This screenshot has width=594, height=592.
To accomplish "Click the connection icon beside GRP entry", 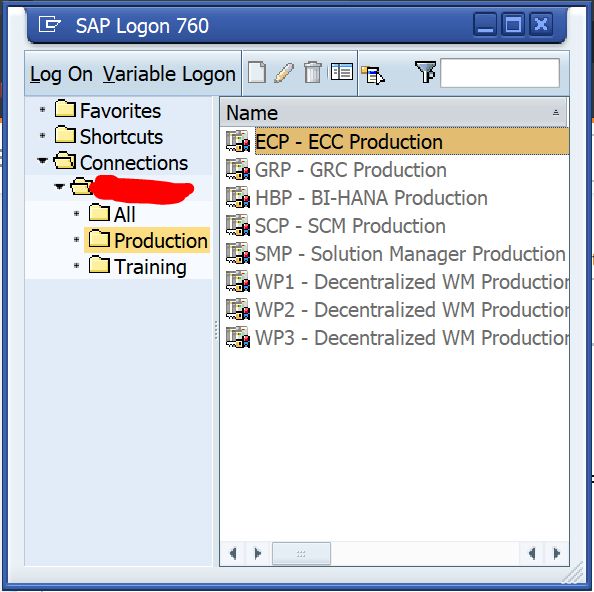I will [x=238, y=169].
